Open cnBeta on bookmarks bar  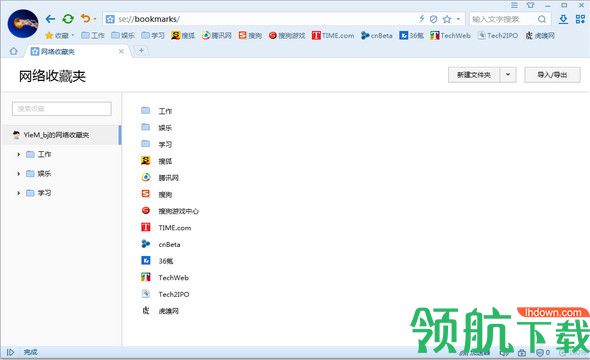click(x=377, y=35)
